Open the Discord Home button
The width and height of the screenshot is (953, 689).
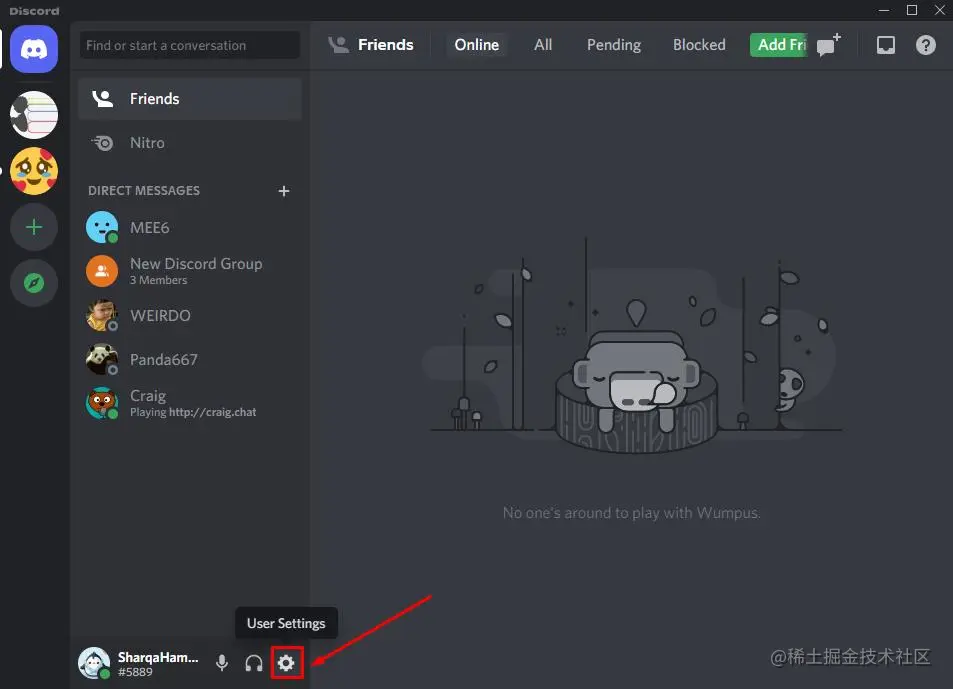pos(34,49)
